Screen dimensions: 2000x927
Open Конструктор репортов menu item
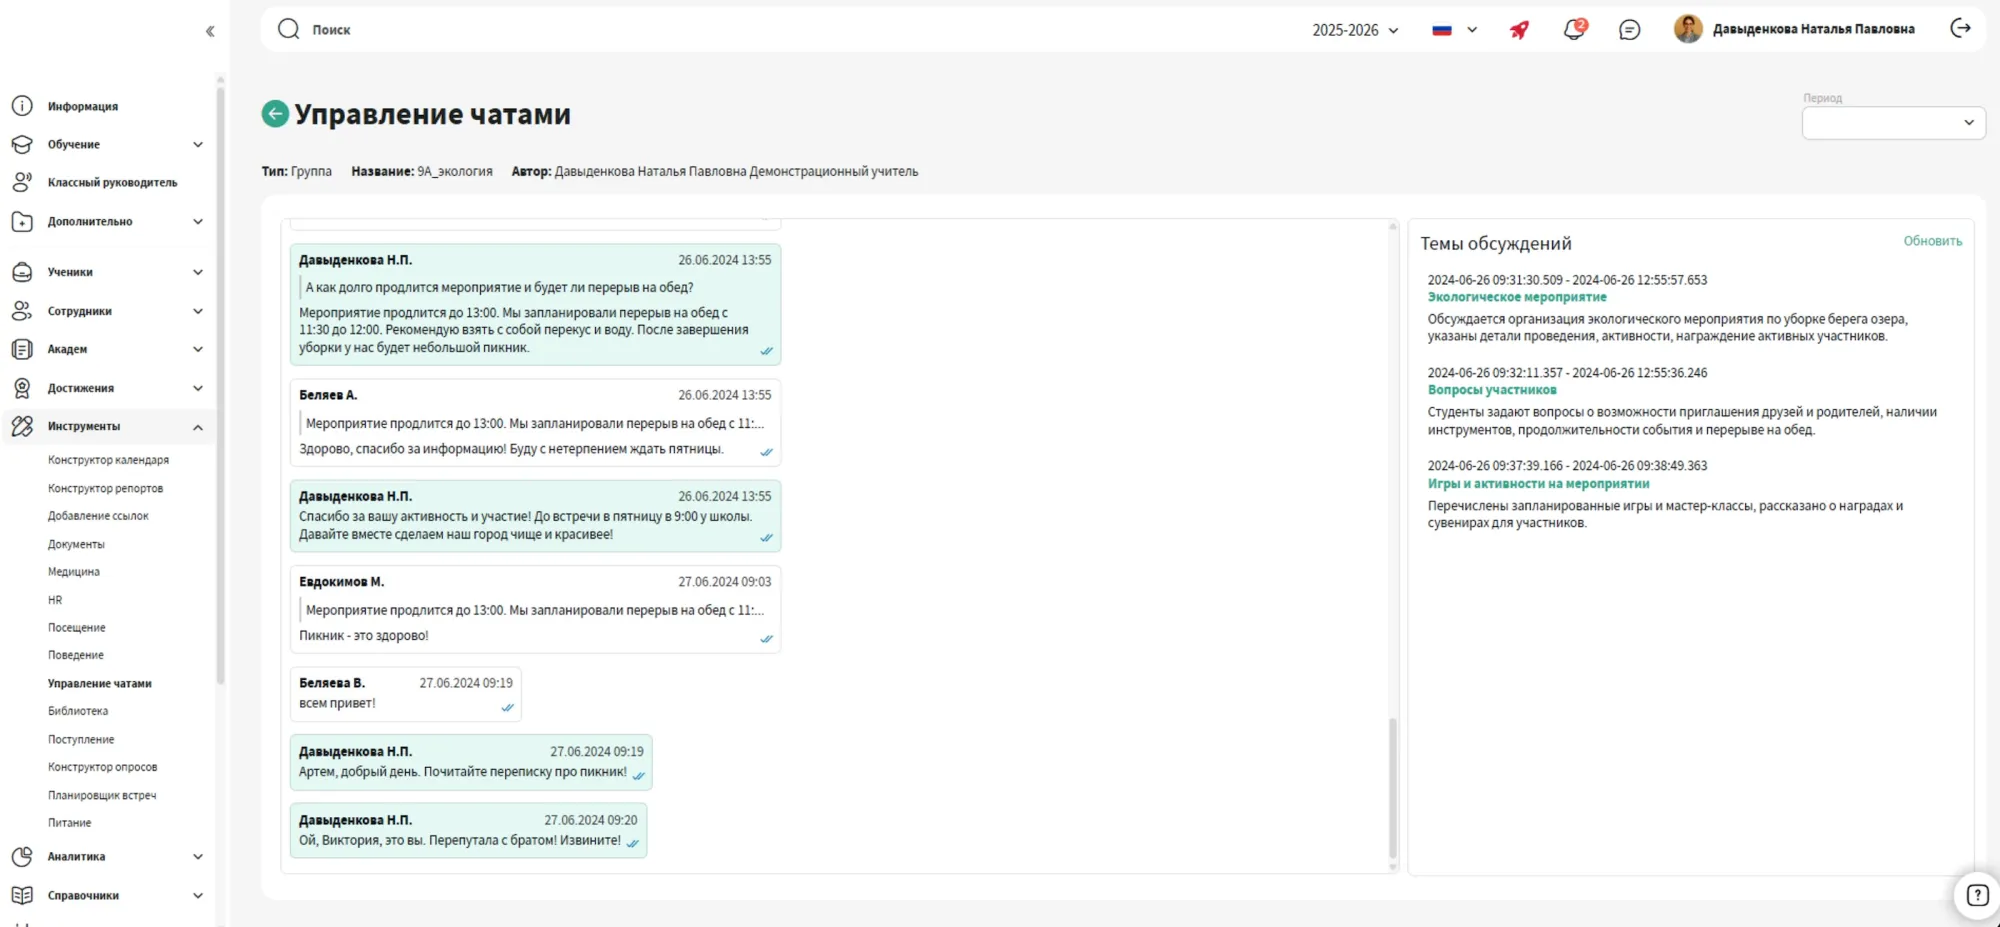click(x=105, y=488)
